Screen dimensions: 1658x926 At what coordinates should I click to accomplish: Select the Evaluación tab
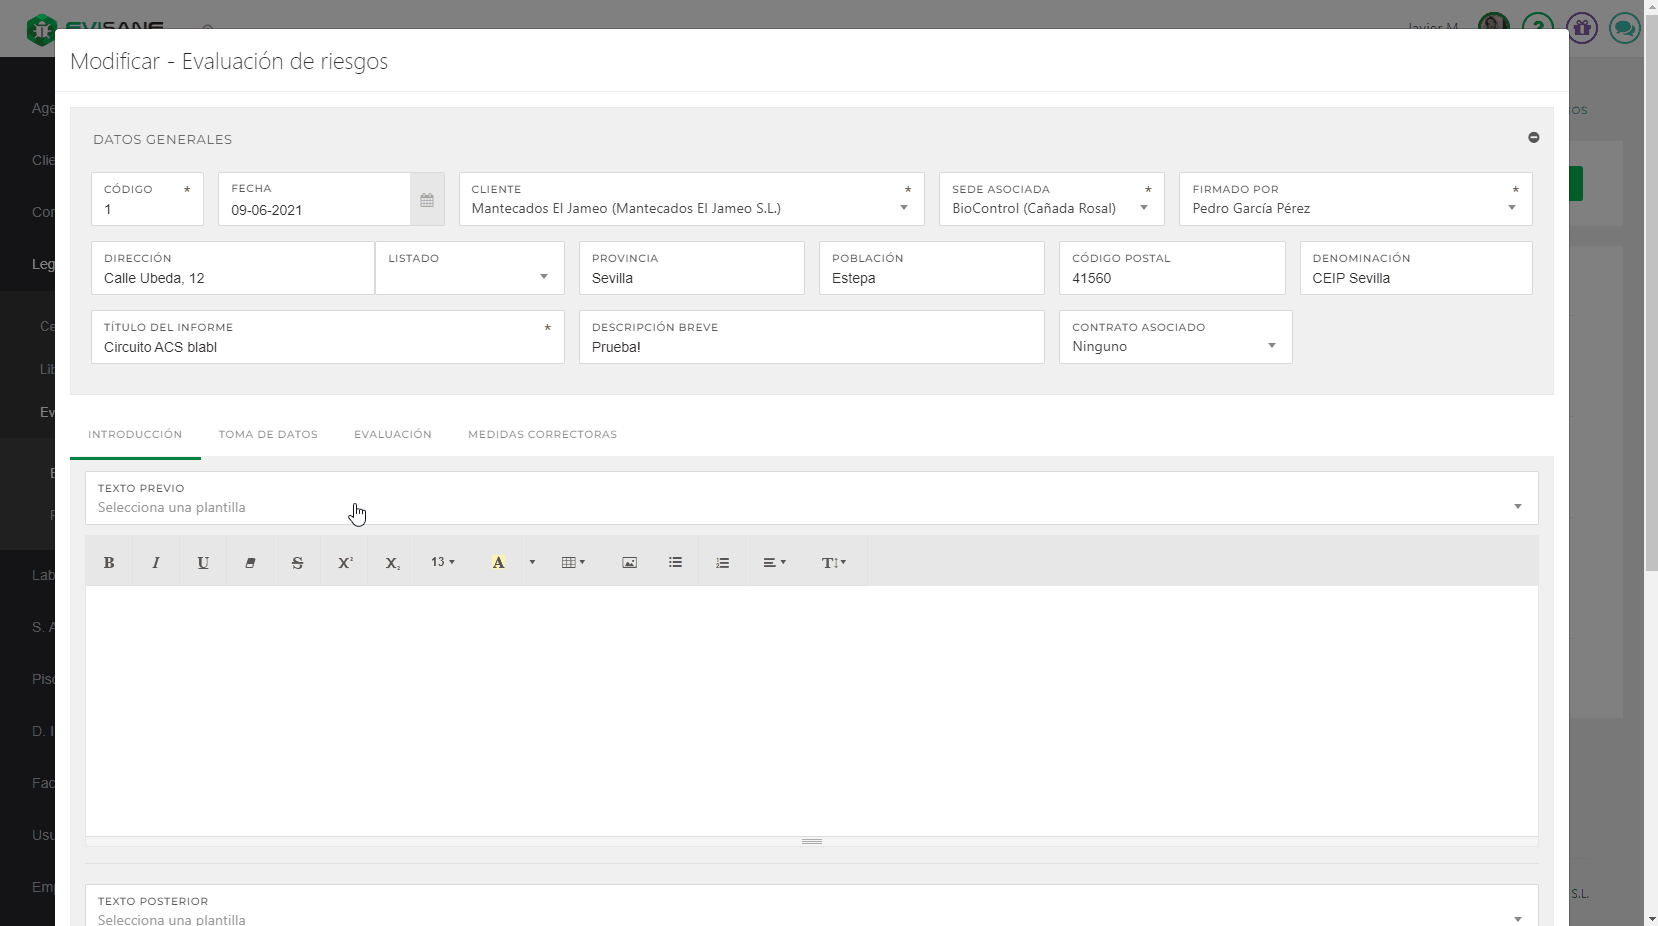[393, 435]
